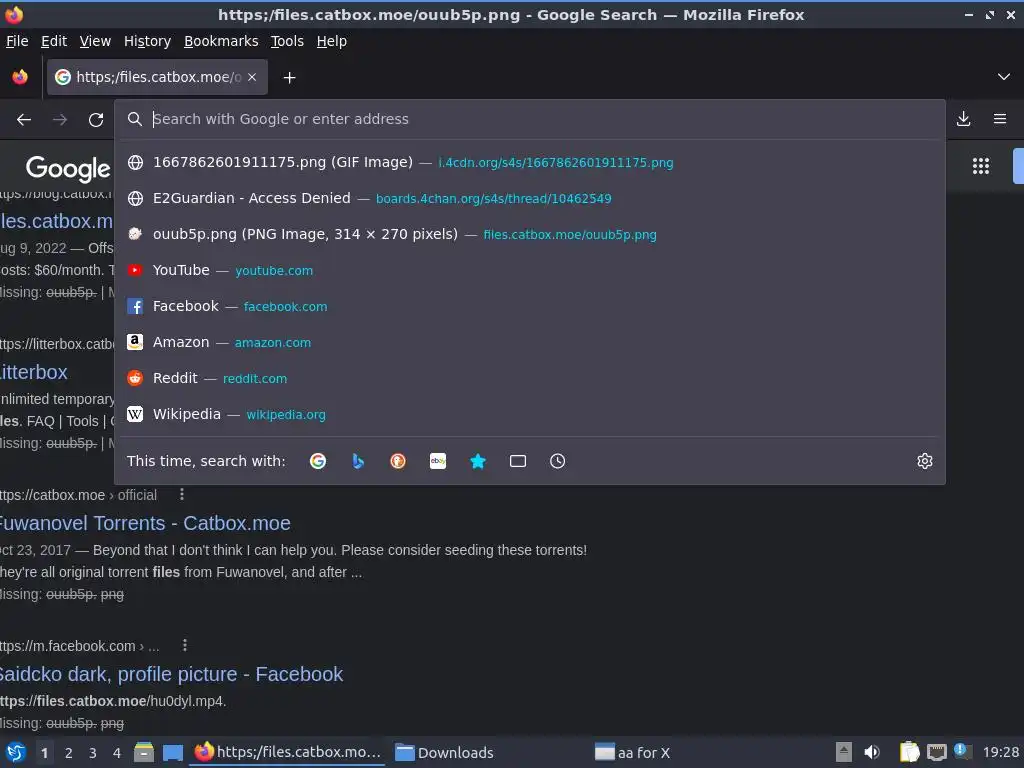Screen dimensions: 1024x768
Task: Open the Edit menu
Action: pos(54,41)
